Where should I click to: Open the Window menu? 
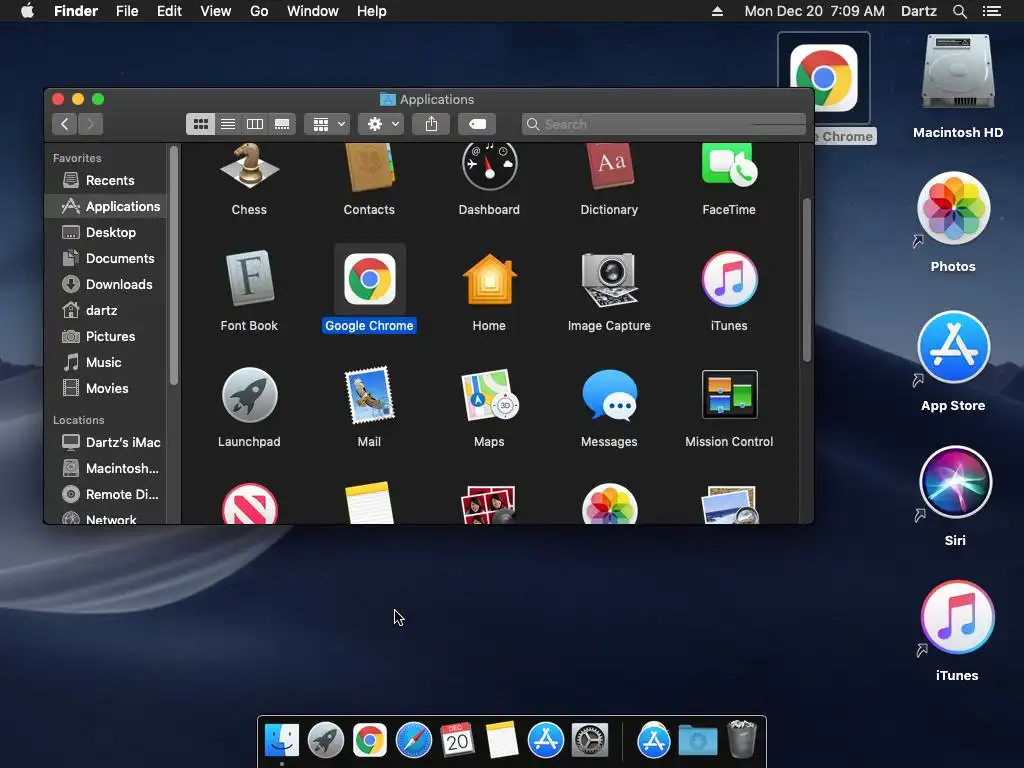tap(313, 11)
